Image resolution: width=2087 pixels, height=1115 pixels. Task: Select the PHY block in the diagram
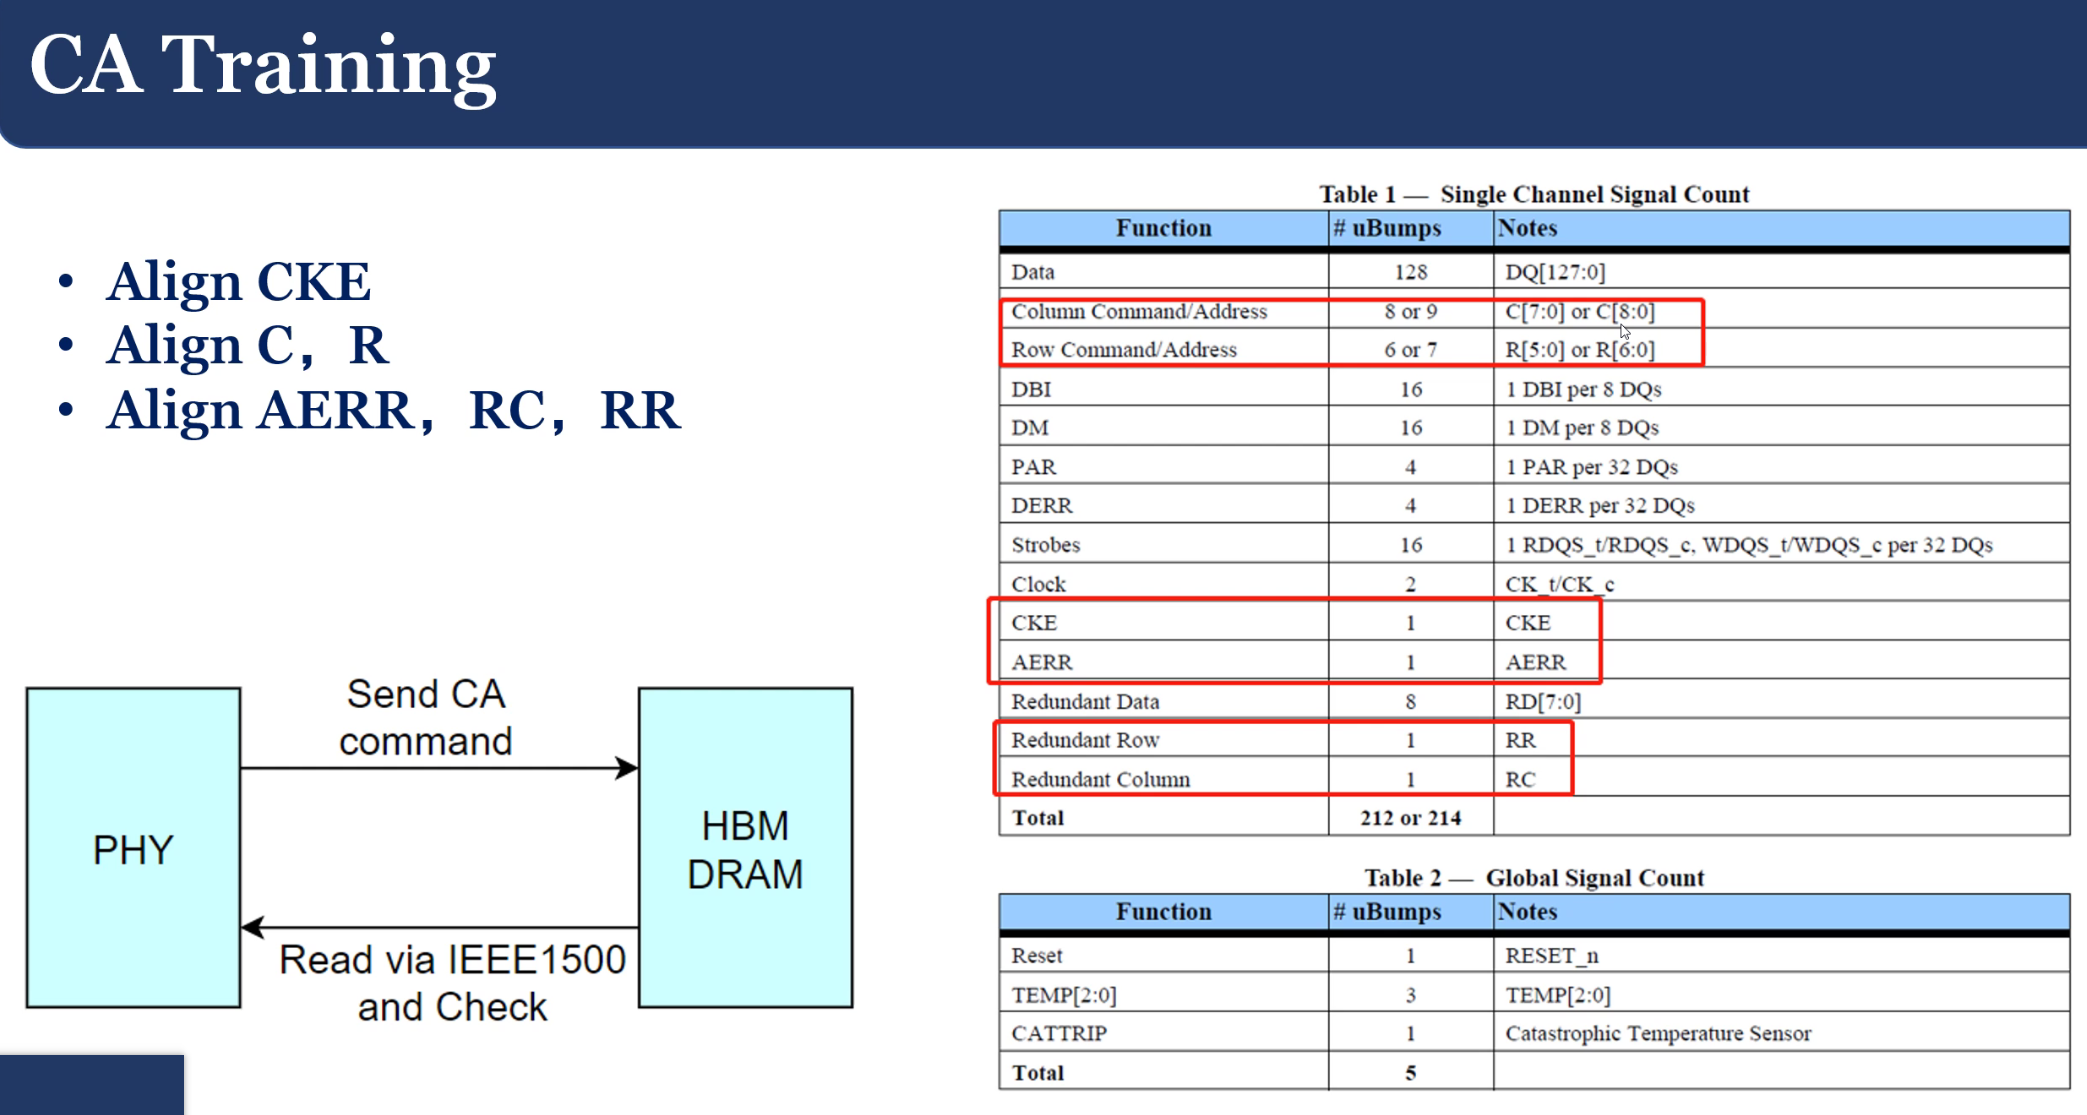[133, 848]
